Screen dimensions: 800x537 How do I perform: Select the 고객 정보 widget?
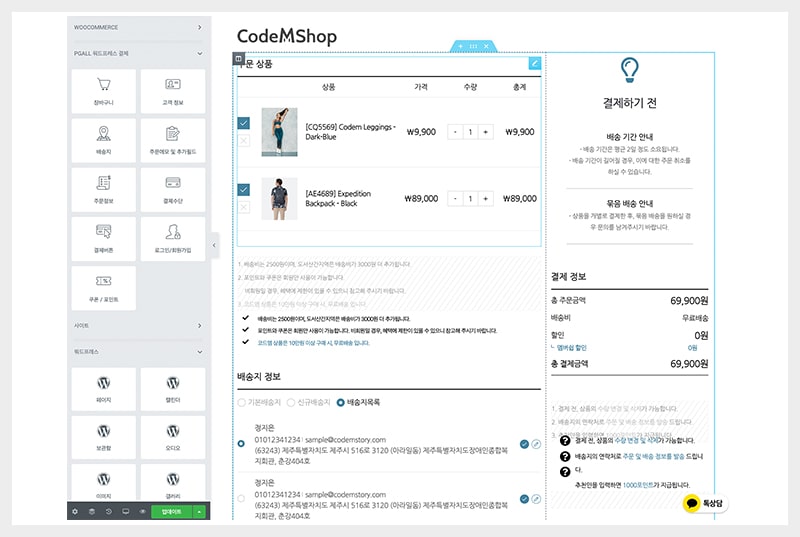coord(172,91)
